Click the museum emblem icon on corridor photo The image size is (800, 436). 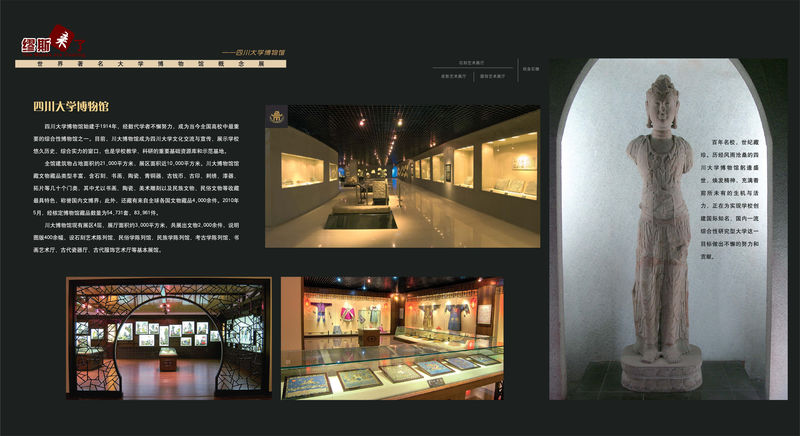pos(276,117)
